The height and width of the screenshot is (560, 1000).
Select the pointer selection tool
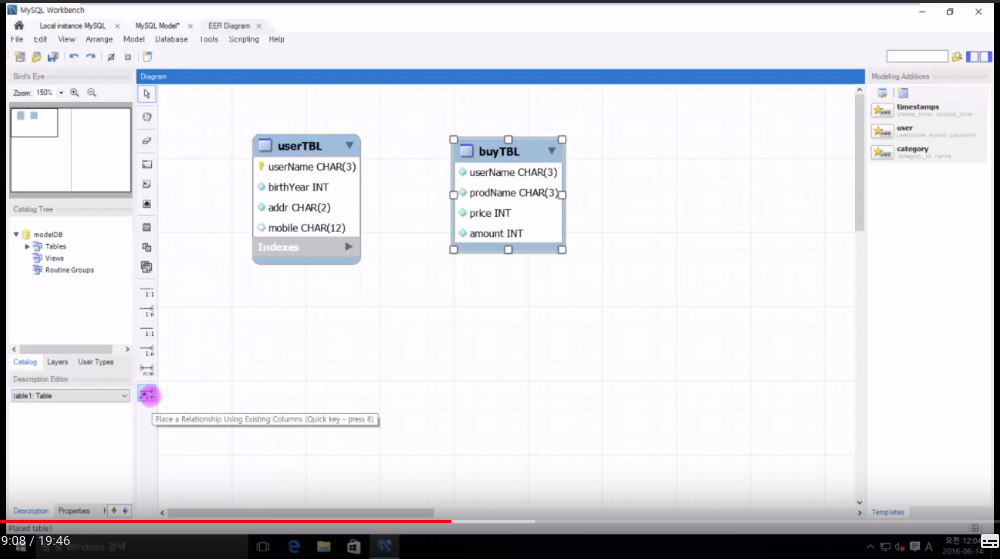147,94
